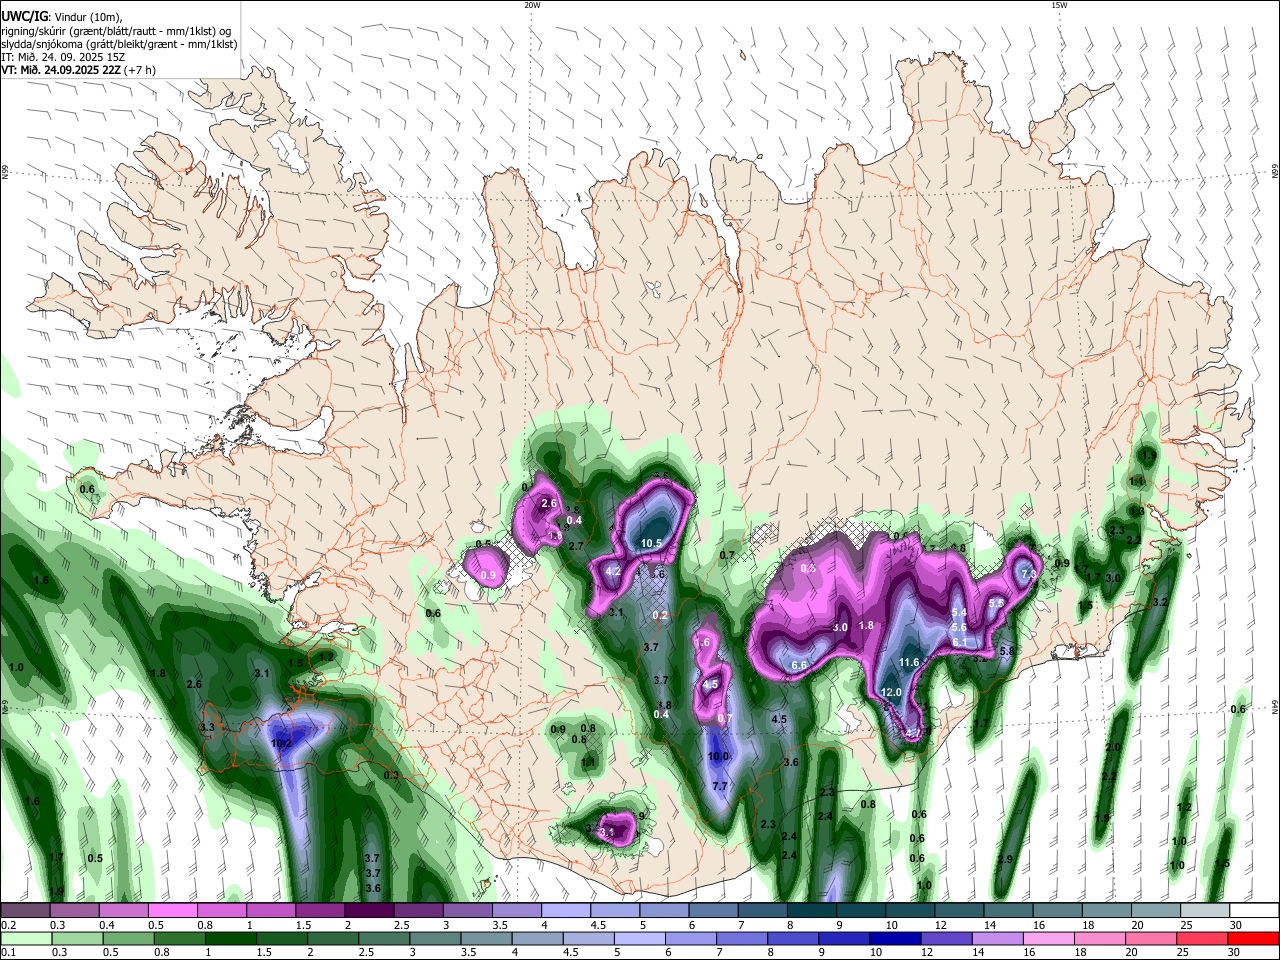This screenshot has width=1280, height=960.
Task: Click the '0.2' label in the upper legend row
Action: 8,925
